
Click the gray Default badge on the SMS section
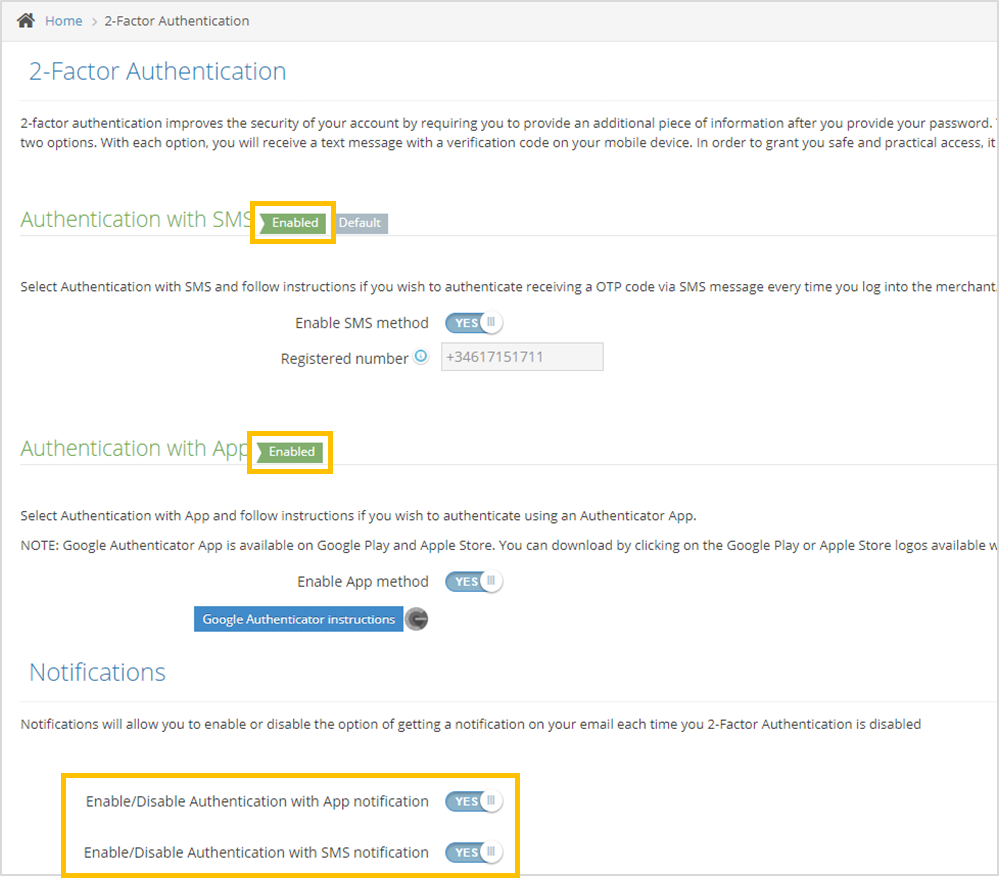coord(360,223)
